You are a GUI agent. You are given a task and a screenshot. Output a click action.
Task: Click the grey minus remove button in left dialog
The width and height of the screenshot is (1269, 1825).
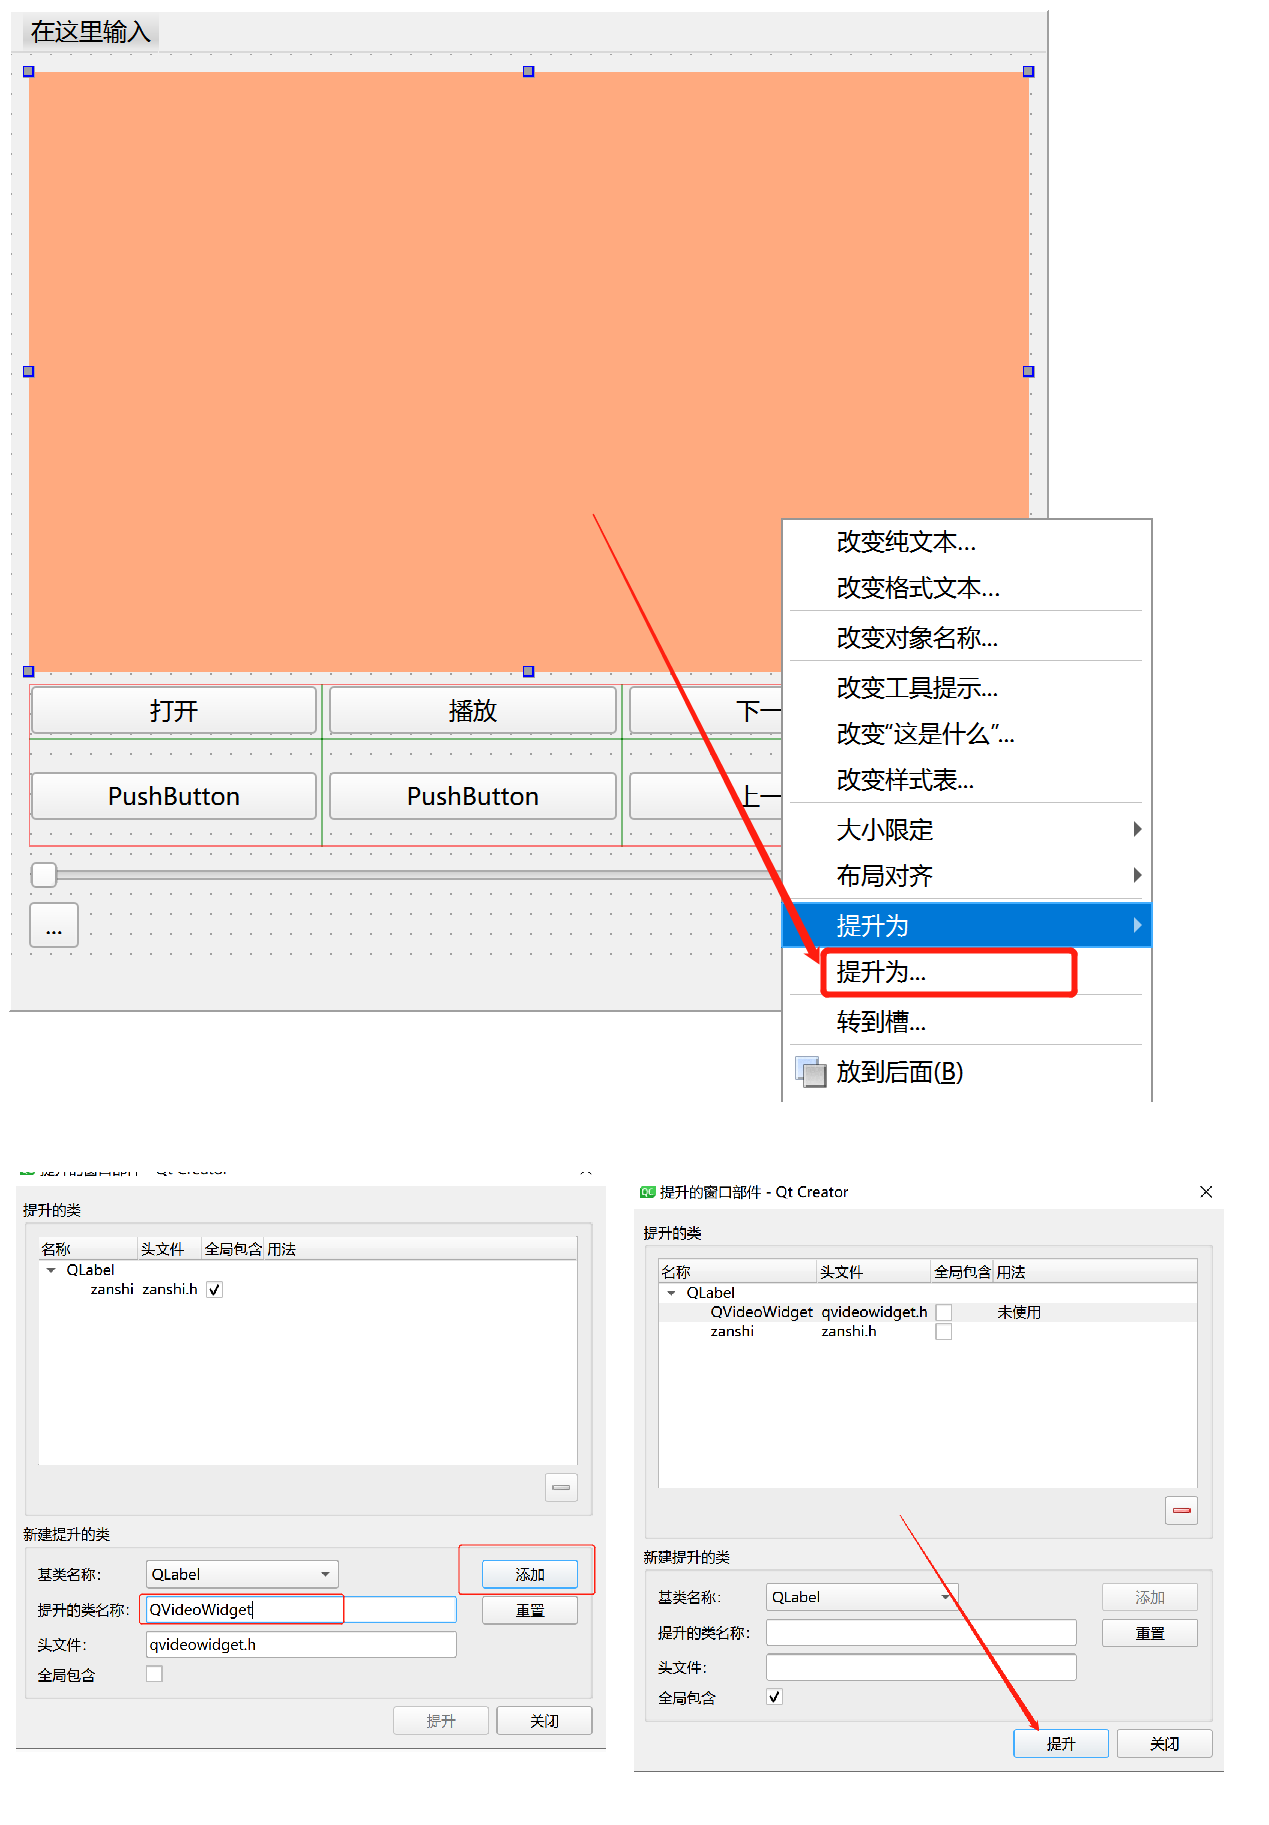pos(561,1487)
